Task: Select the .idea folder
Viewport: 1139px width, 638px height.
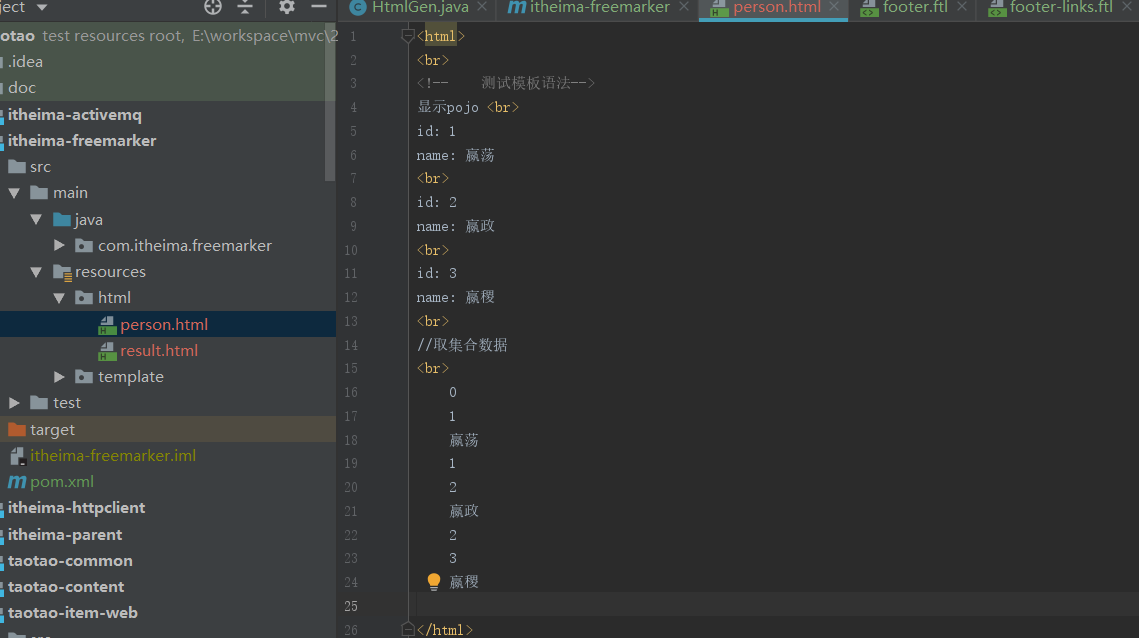Action: [25, 62]
